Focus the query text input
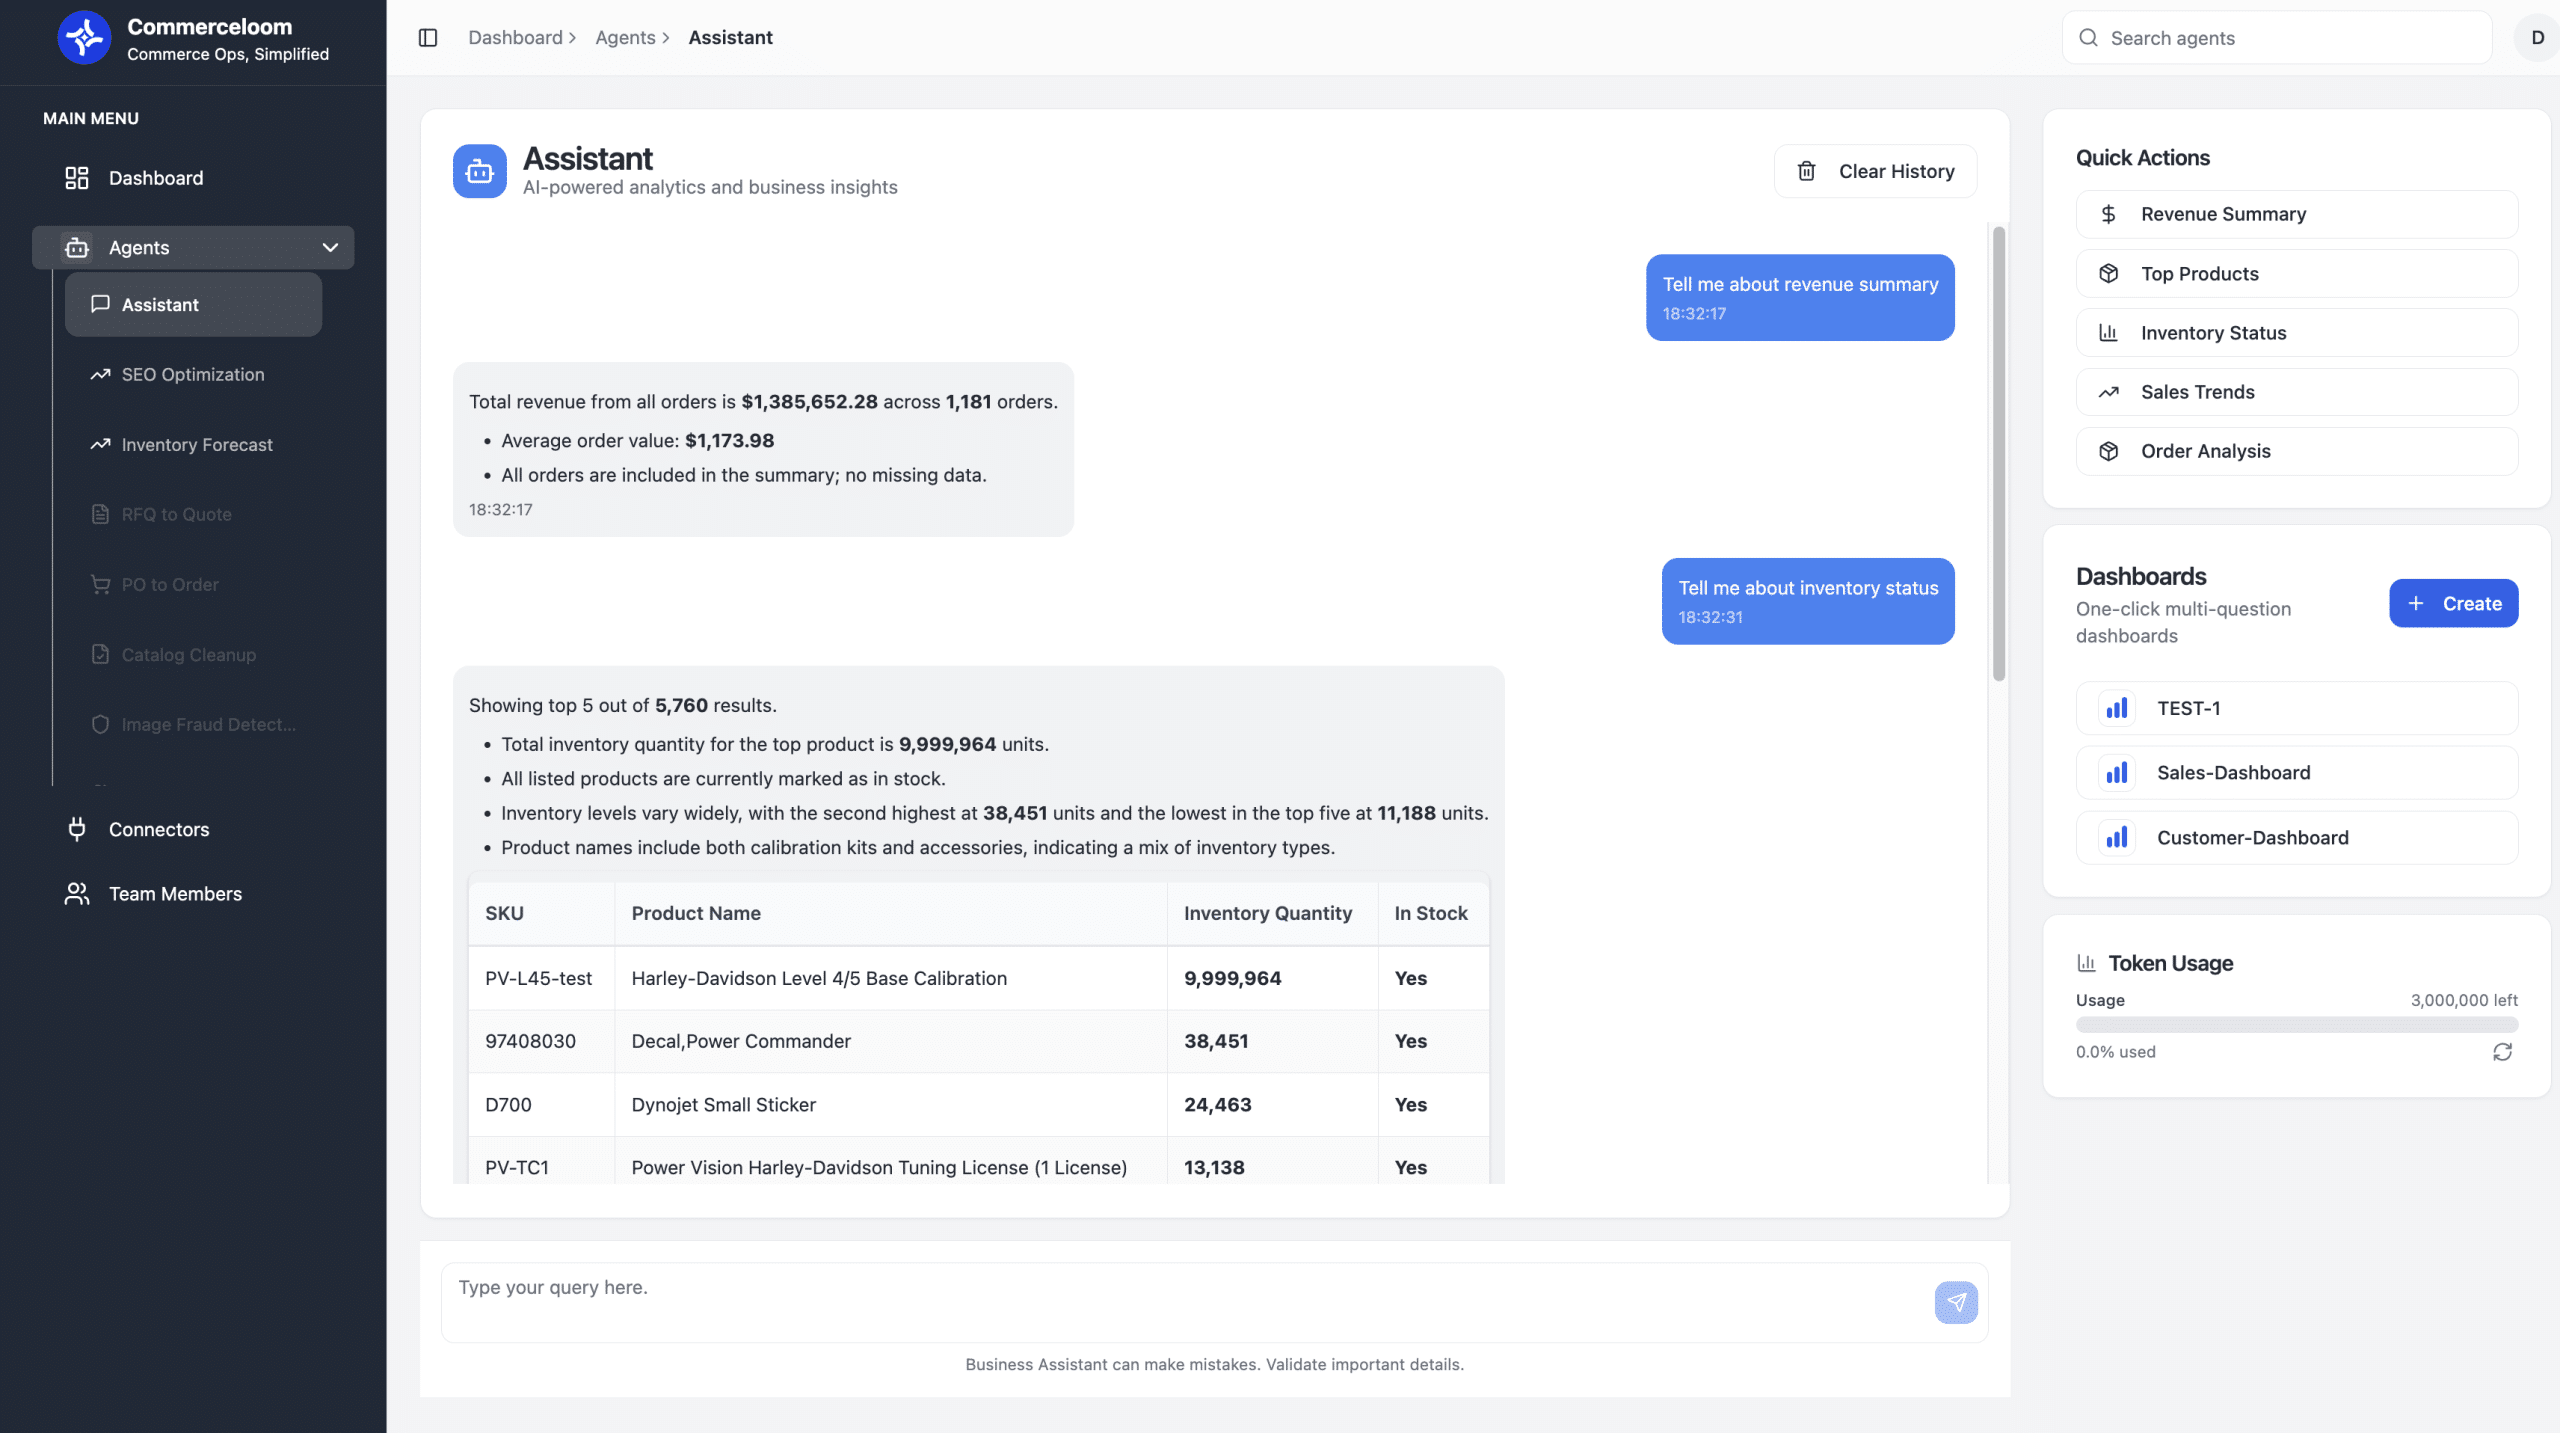Image resolution: width=2560 pixels, height=1433 pixels. (x=1180, y=1300)
